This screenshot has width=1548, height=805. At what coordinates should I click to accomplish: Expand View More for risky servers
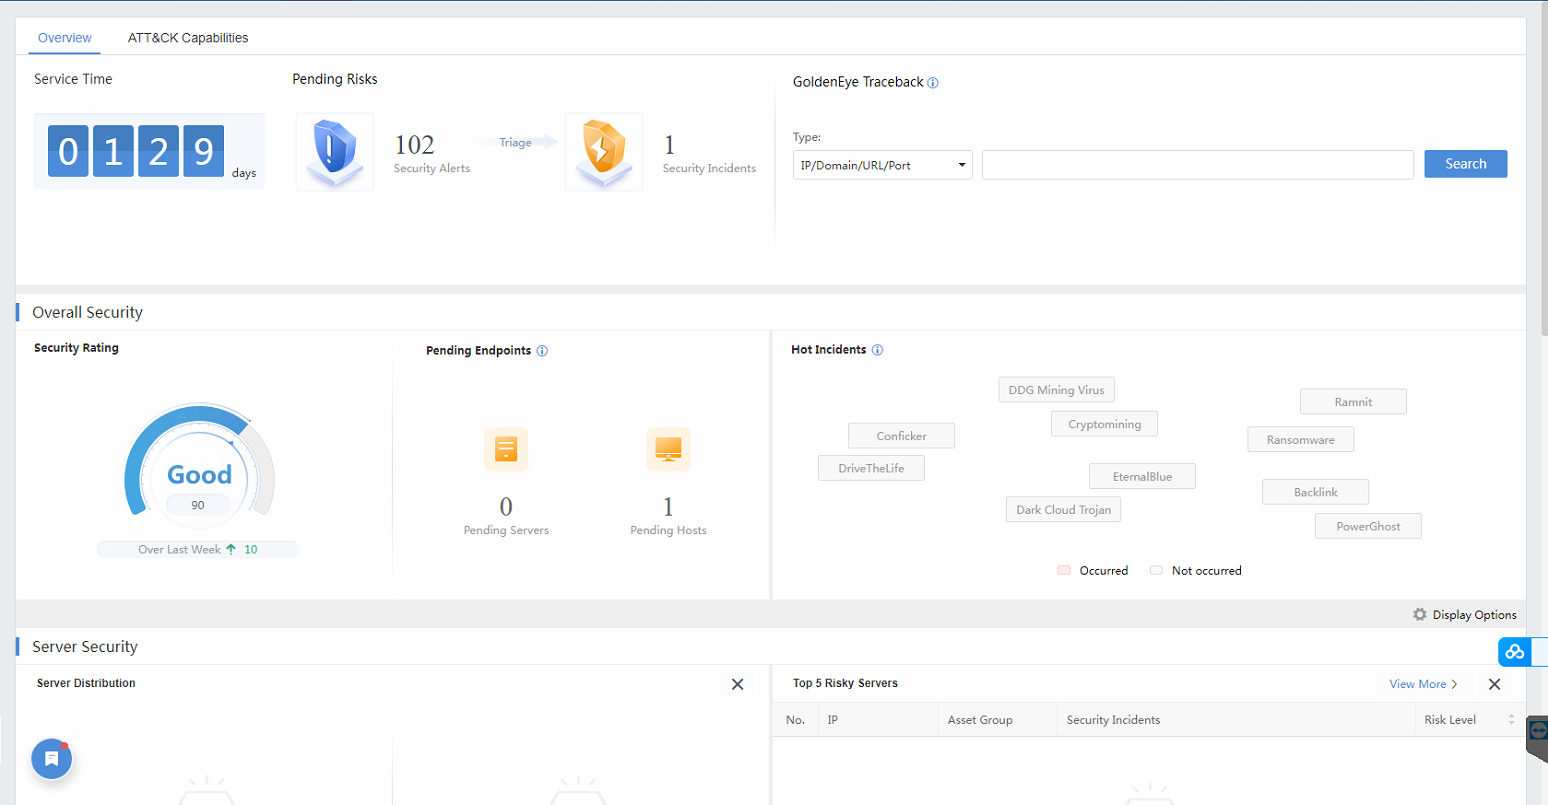[x=1422, y=684]
